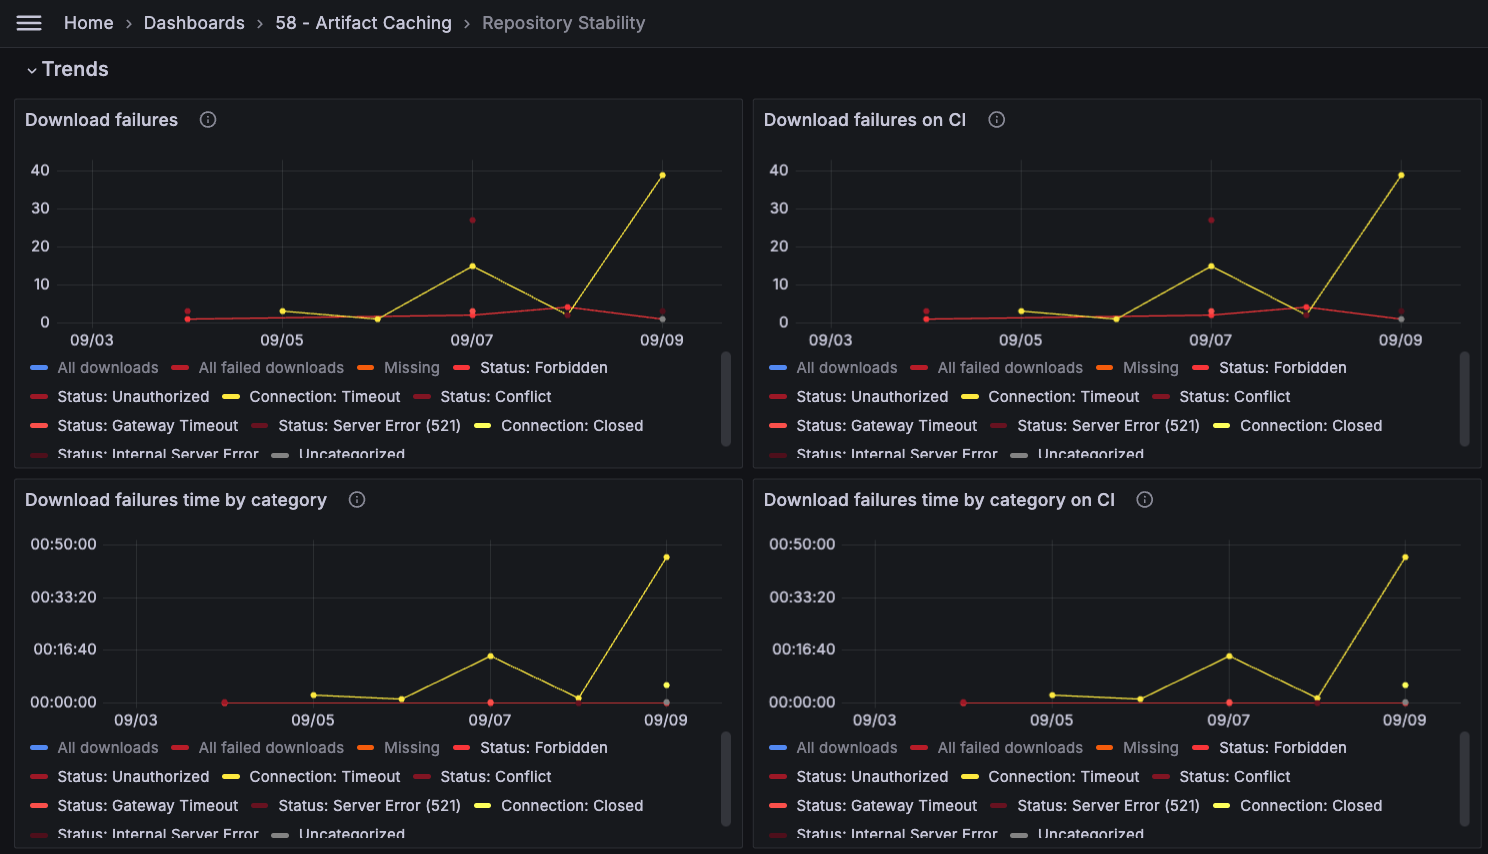This screenshot has height=854, width=1488.
Task: Open the 58 - Artifact Caching folder breadcrumb
Action: [x=364, y=23]
